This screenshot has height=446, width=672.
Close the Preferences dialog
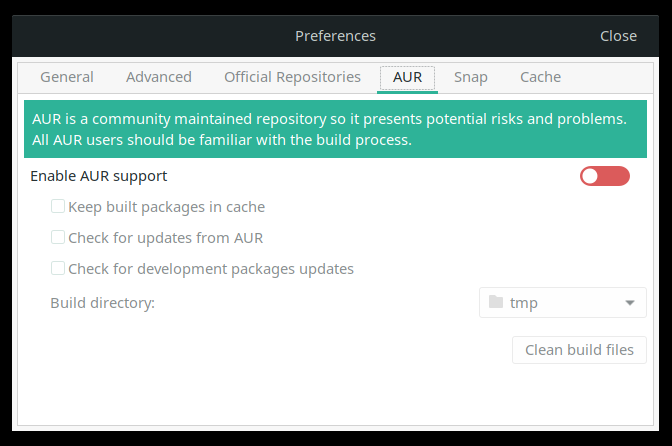tap(618, 36)
